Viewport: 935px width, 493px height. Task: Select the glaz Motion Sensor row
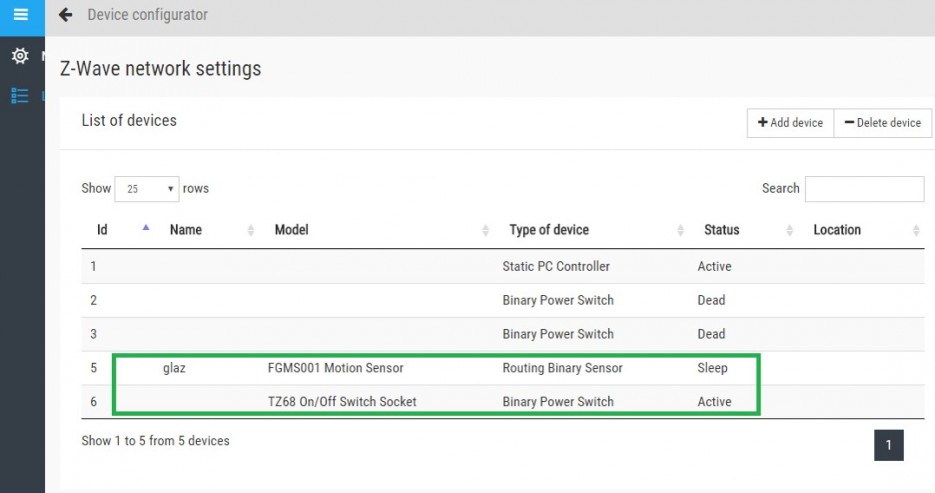(x=503, y=368)
